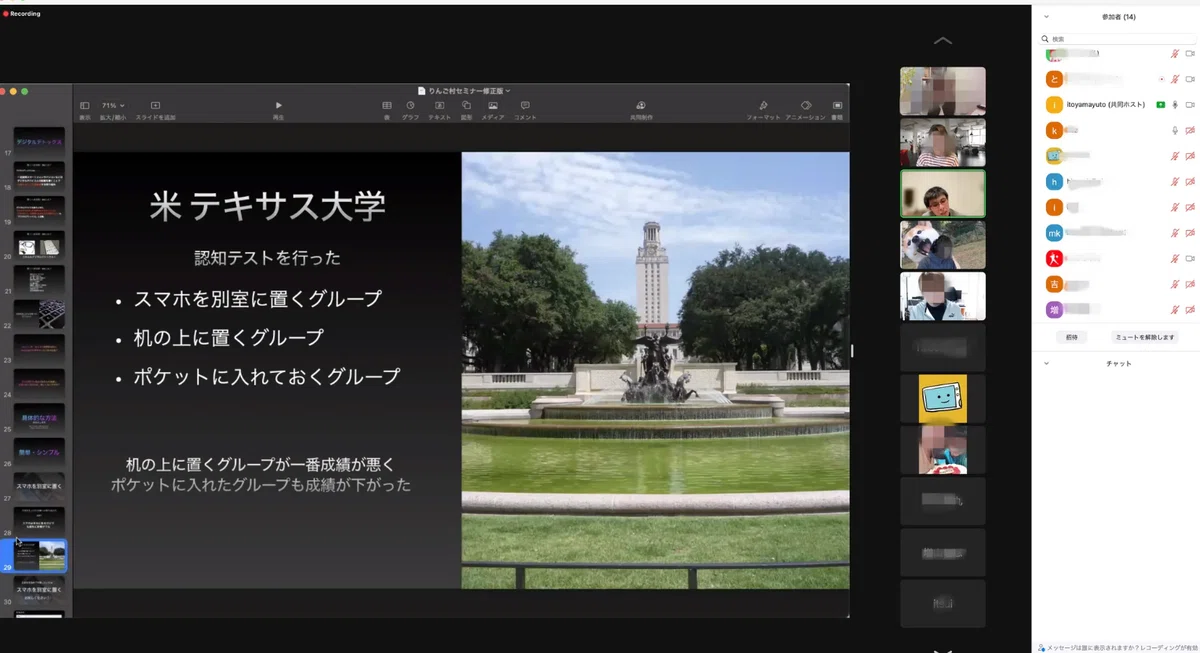The height and width of the screenshot is (653, 1200).
Task: Open the 71% zoom level dropdown
Action: 112,105
